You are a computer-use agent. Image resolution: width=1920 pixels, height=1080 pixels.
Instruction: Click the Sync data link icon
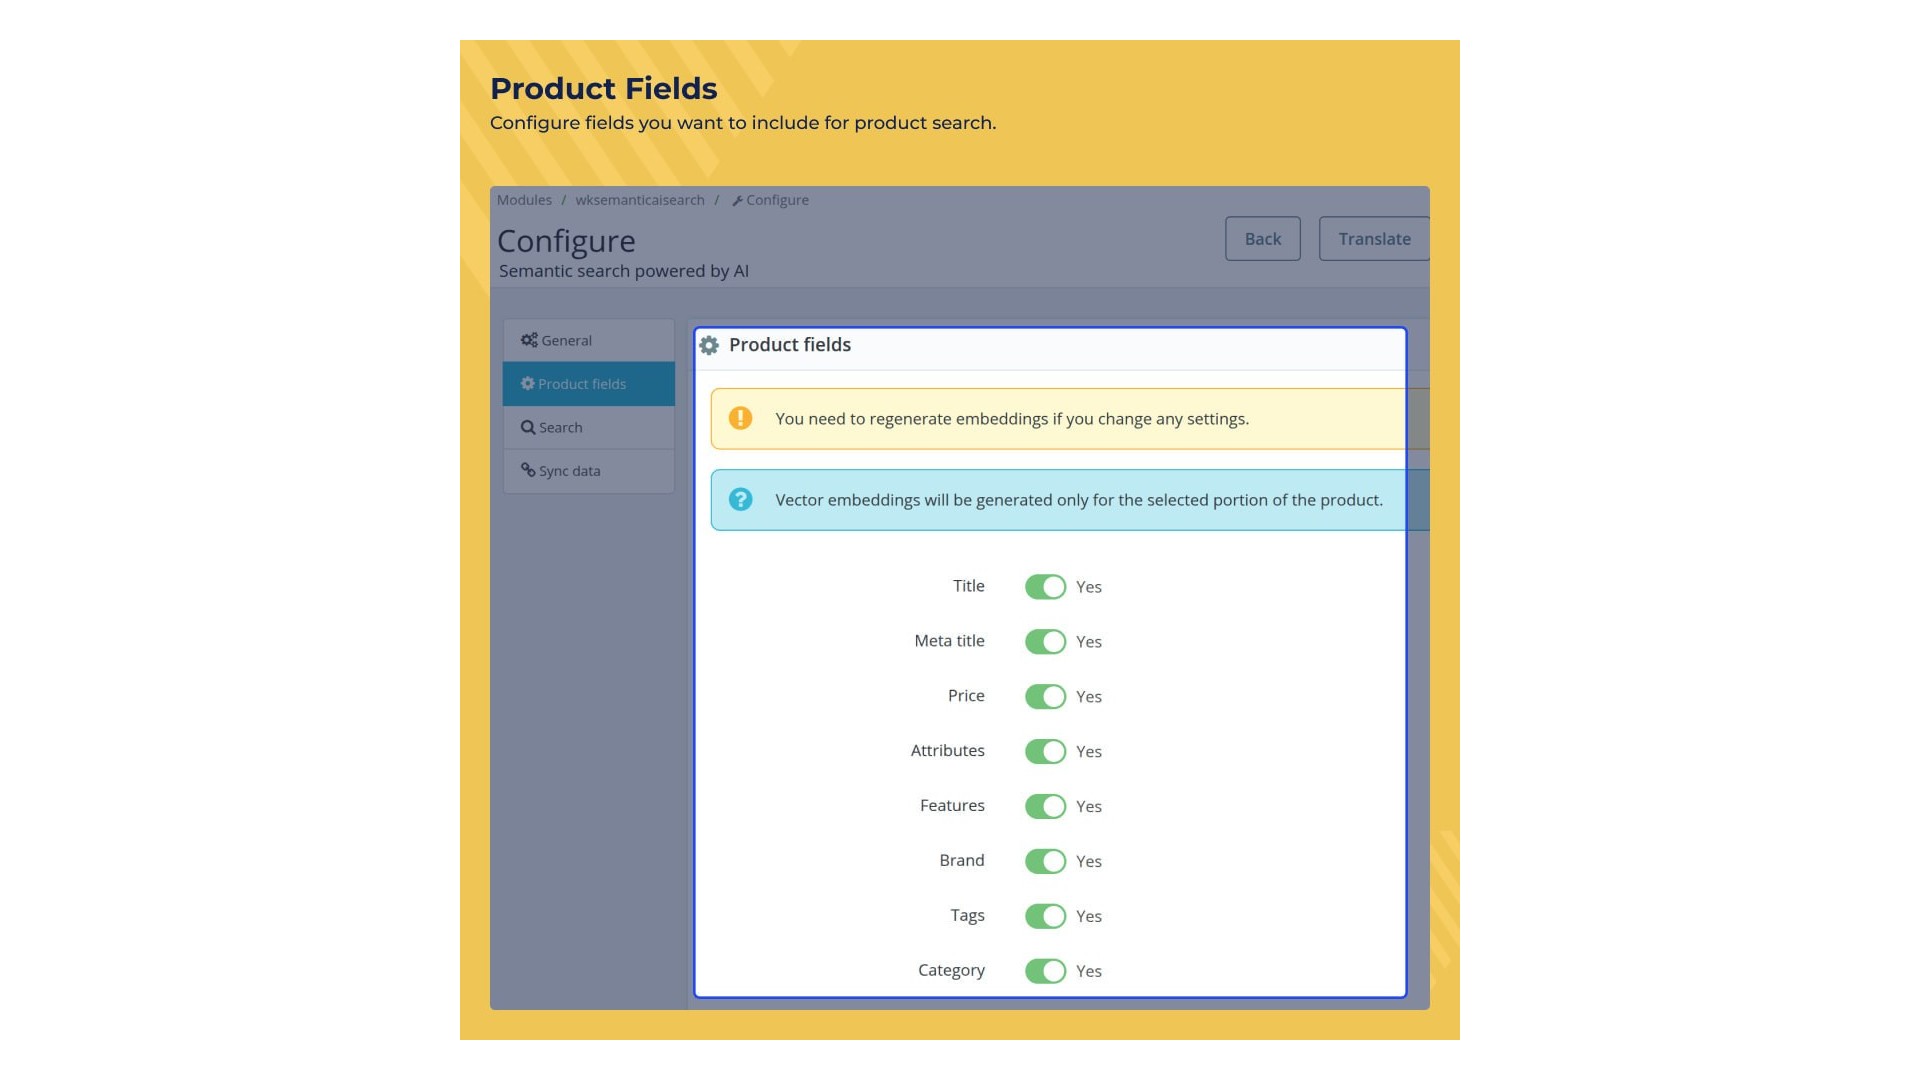click(528, 470)
